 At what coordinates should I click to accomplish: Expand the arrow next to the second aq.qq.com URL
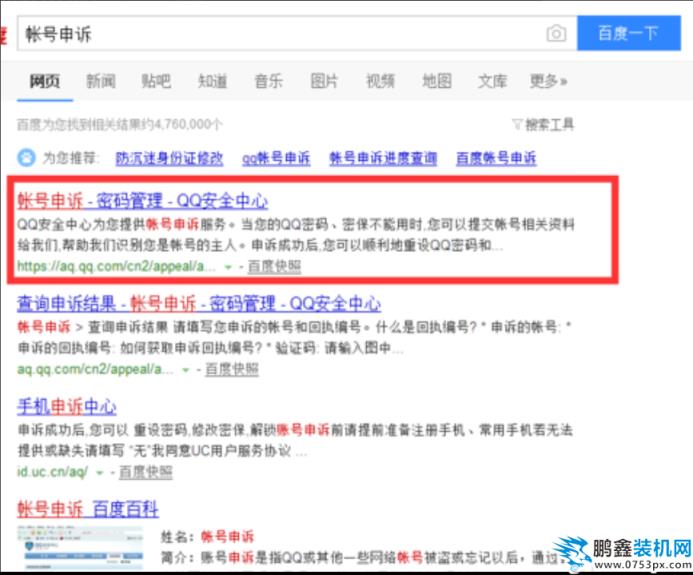186,370
